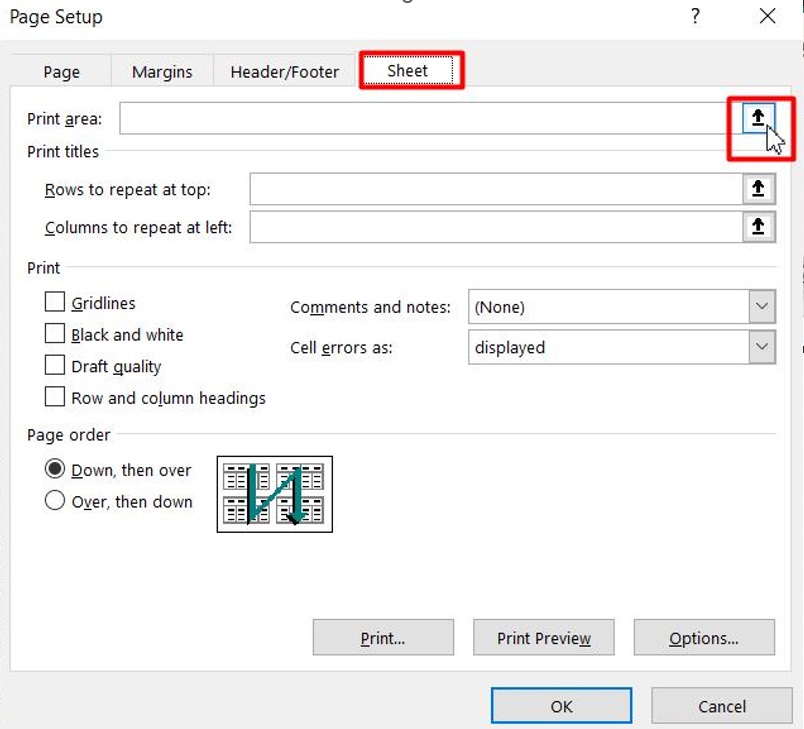Screen dimensions: 804x729
Task: Click the Print area collapse dialog icon
Action: coord(758,118)
